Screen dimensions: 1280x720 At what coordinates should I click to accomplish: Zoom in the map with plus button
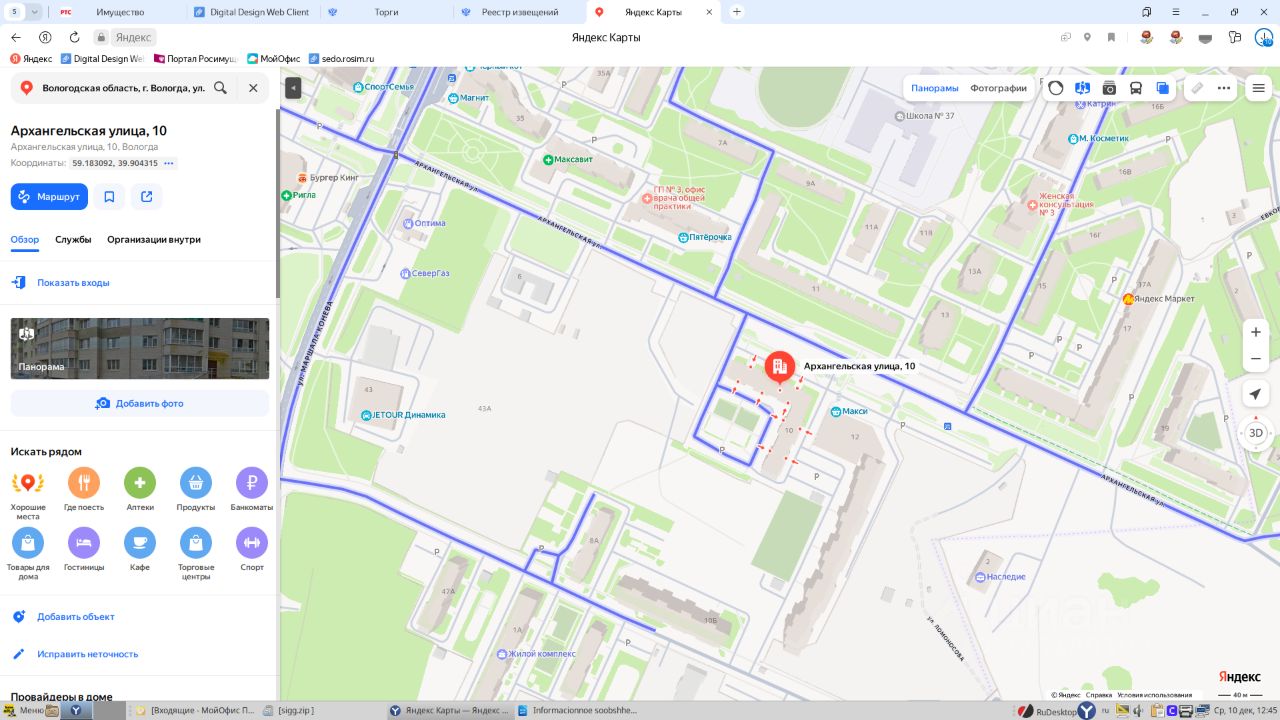pos(1256,332)
